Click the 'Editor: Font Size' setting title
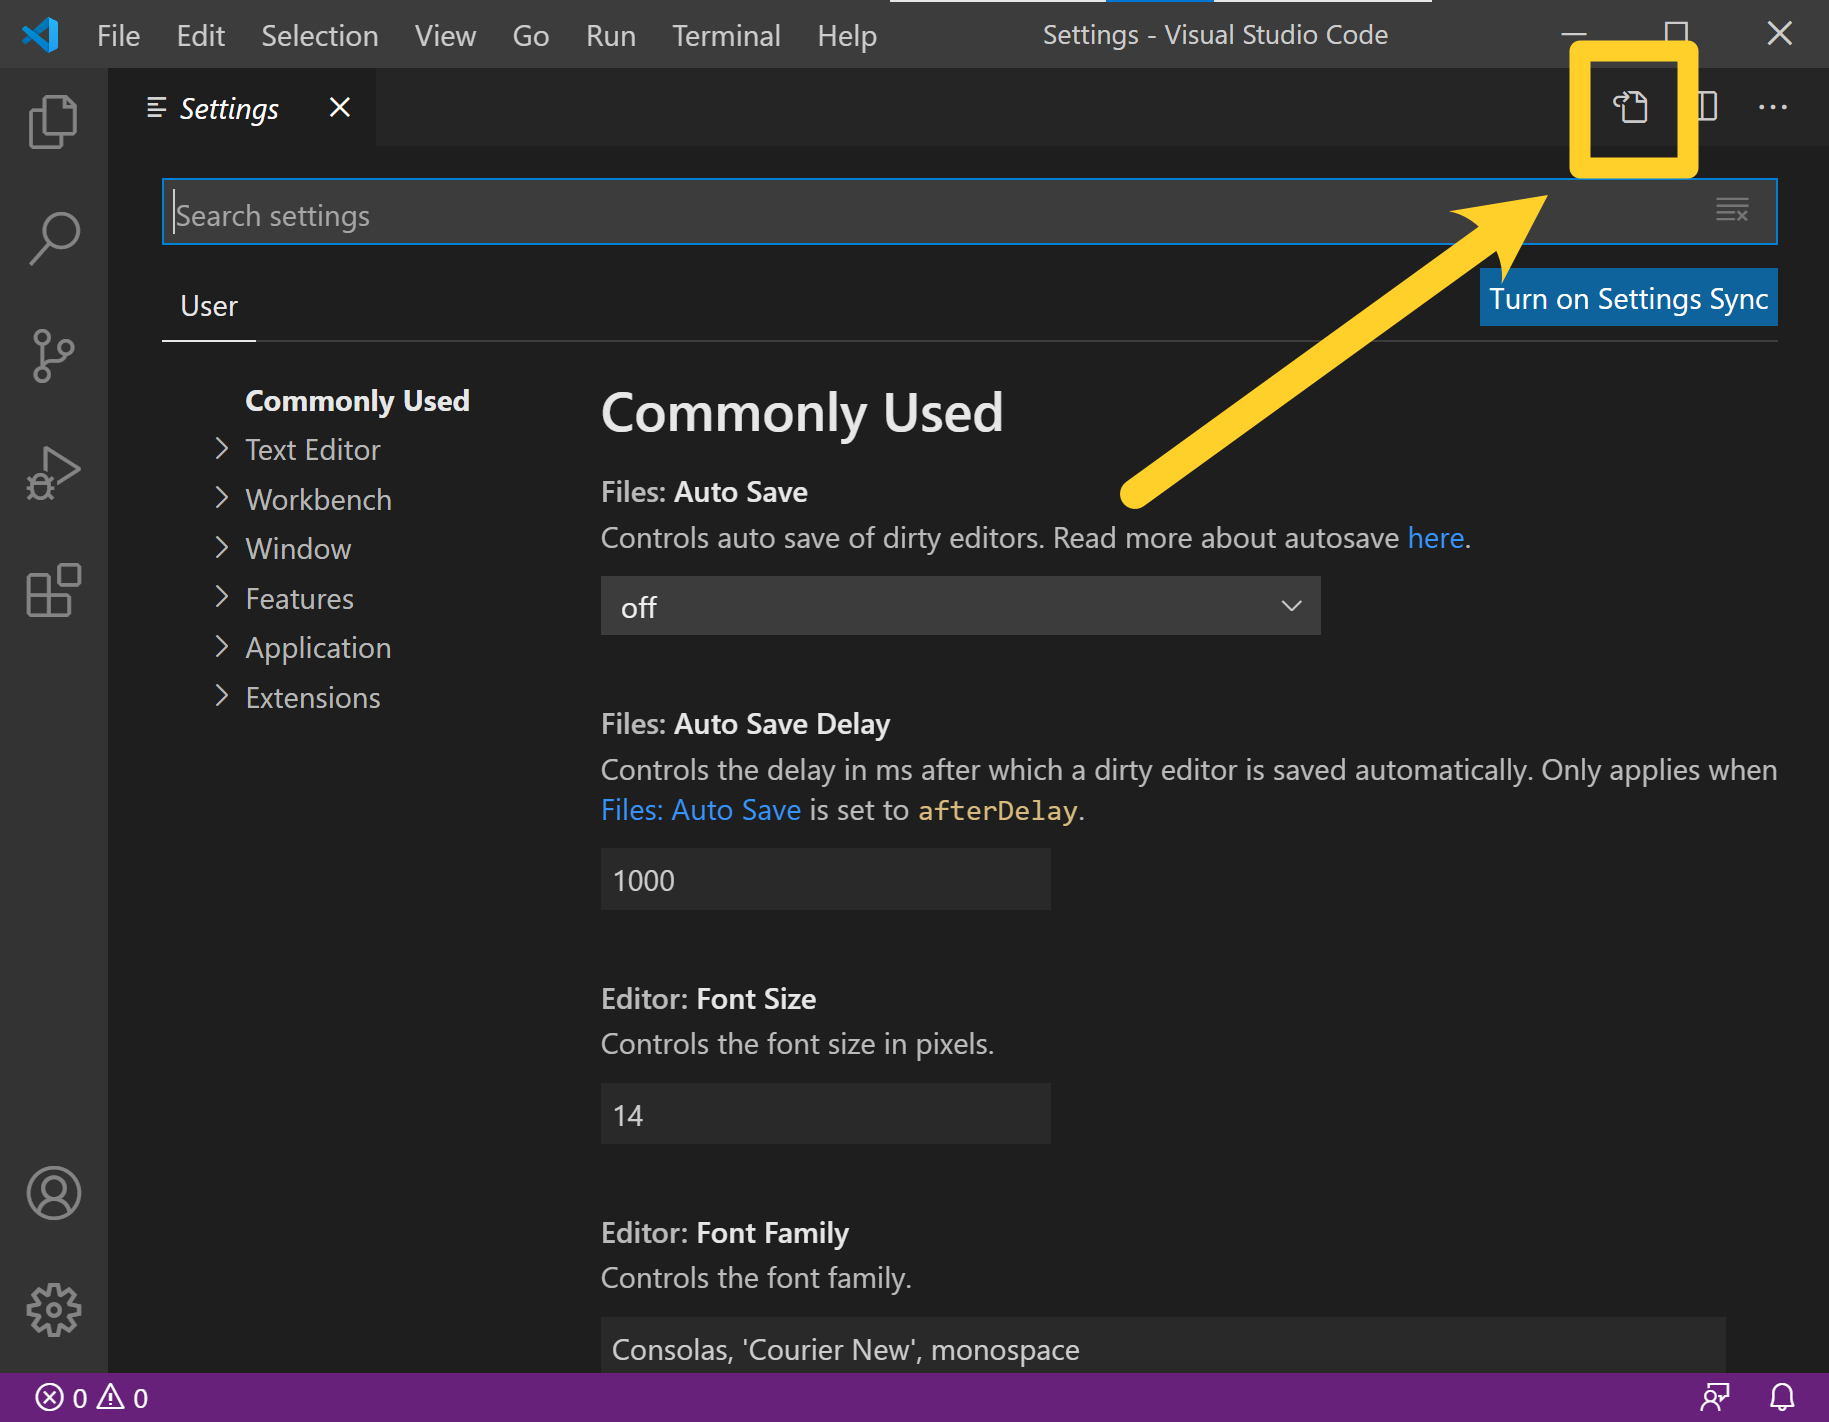Viewport: 1829px width, 1422px height. (x=708, y=999)
